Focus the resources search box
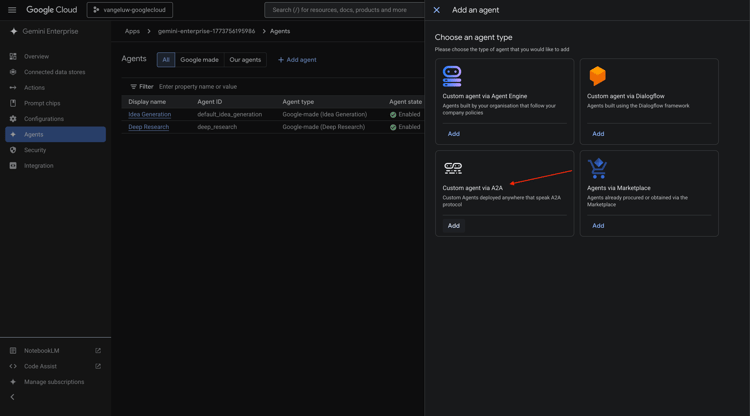This screenshot has height=416, width=750. (344, 10)
